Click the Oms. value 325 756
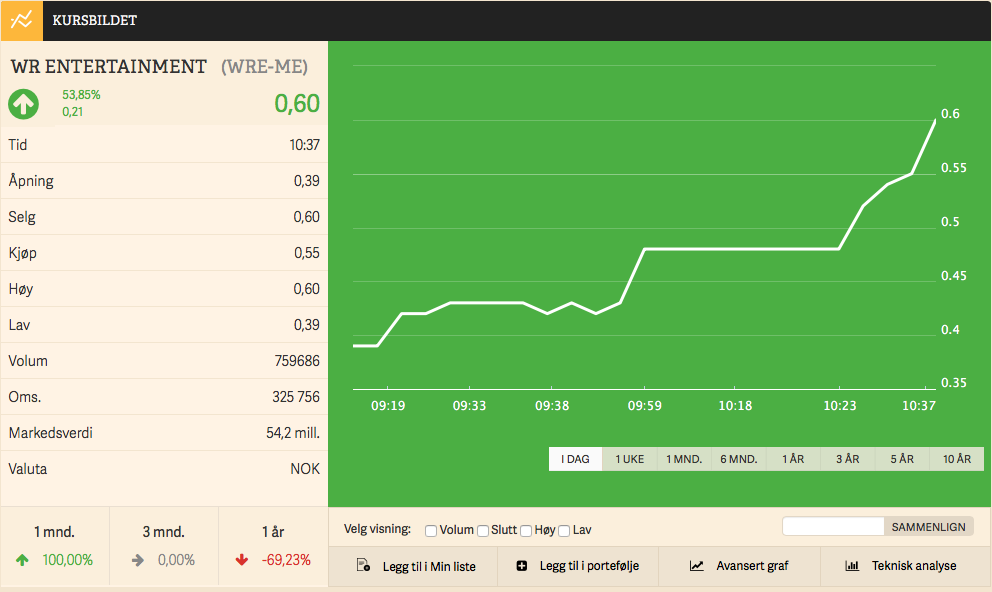The height and width of the screenshot is (592, 992). click(296, 397)
